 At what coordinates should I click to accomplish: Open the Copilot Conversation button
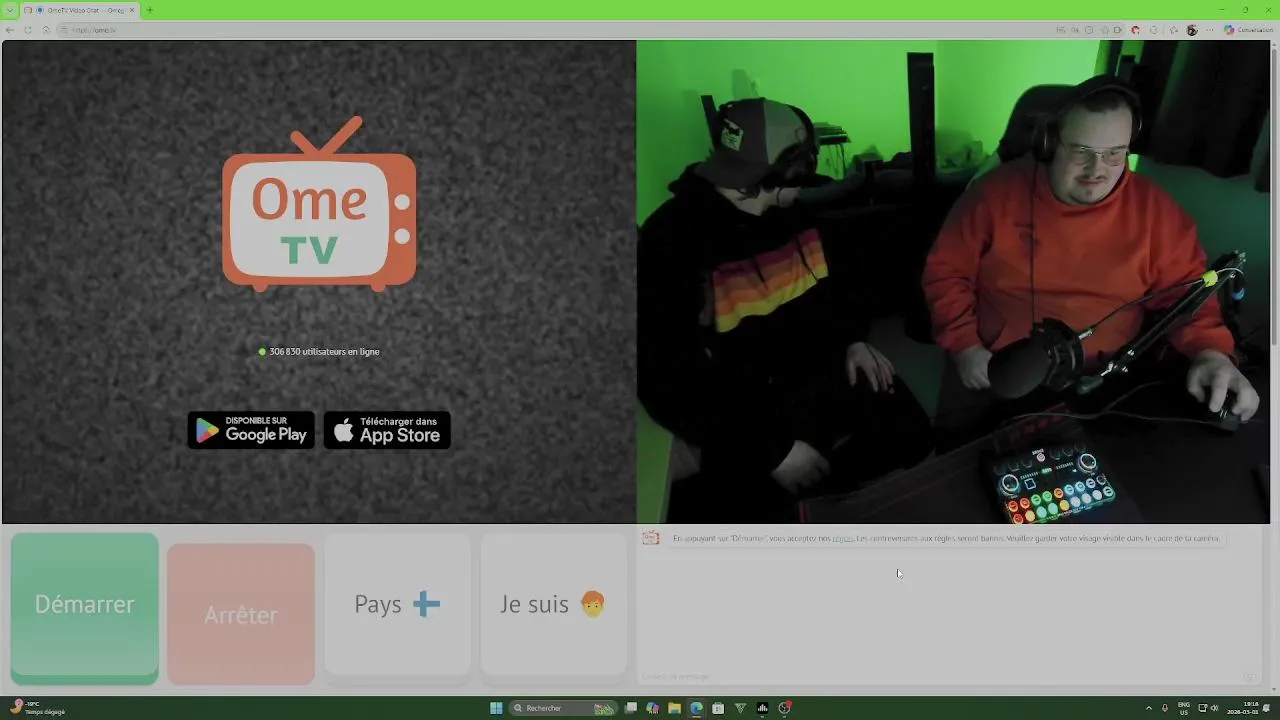[x=1248, y=30]
